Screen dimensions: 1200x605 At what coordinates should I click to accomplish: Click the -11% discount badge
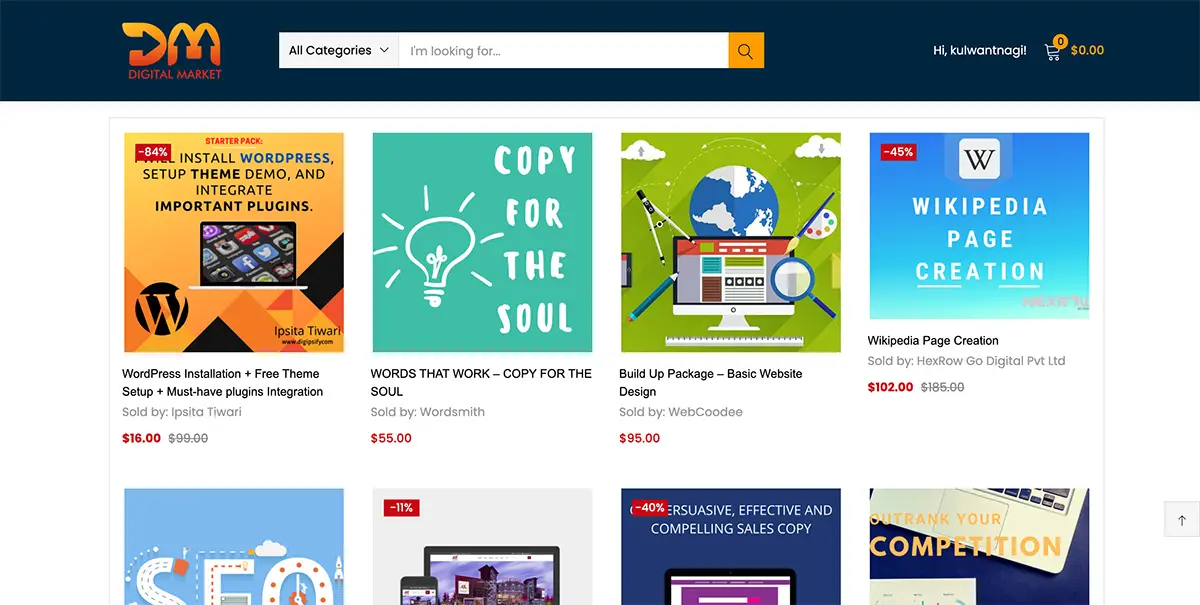point(401,508)
